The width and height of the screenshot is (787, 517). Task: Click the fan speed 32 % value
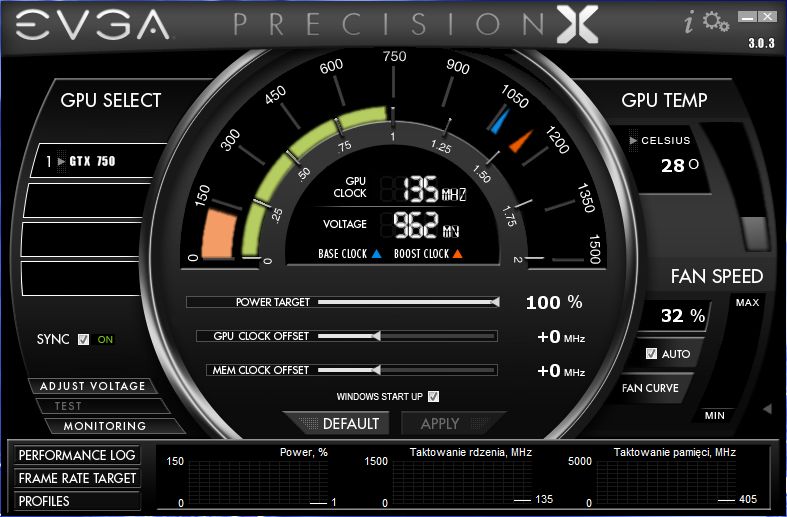click(683, 316)
